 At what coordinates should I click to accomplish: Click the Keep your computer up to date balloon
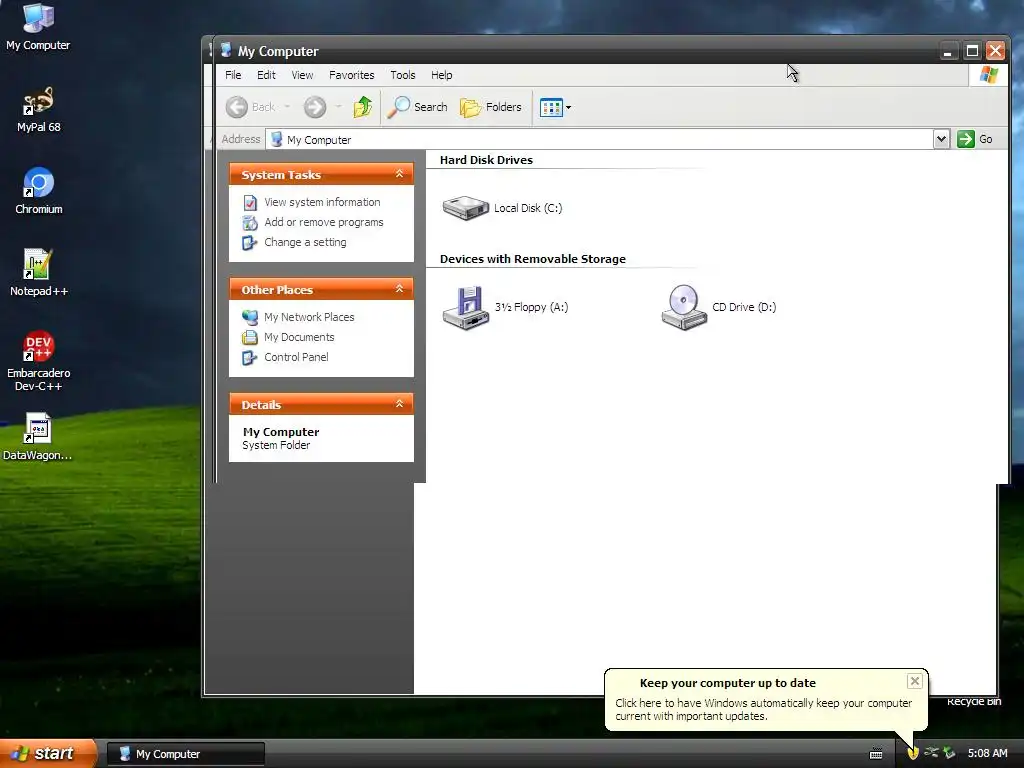coord(765,699)
